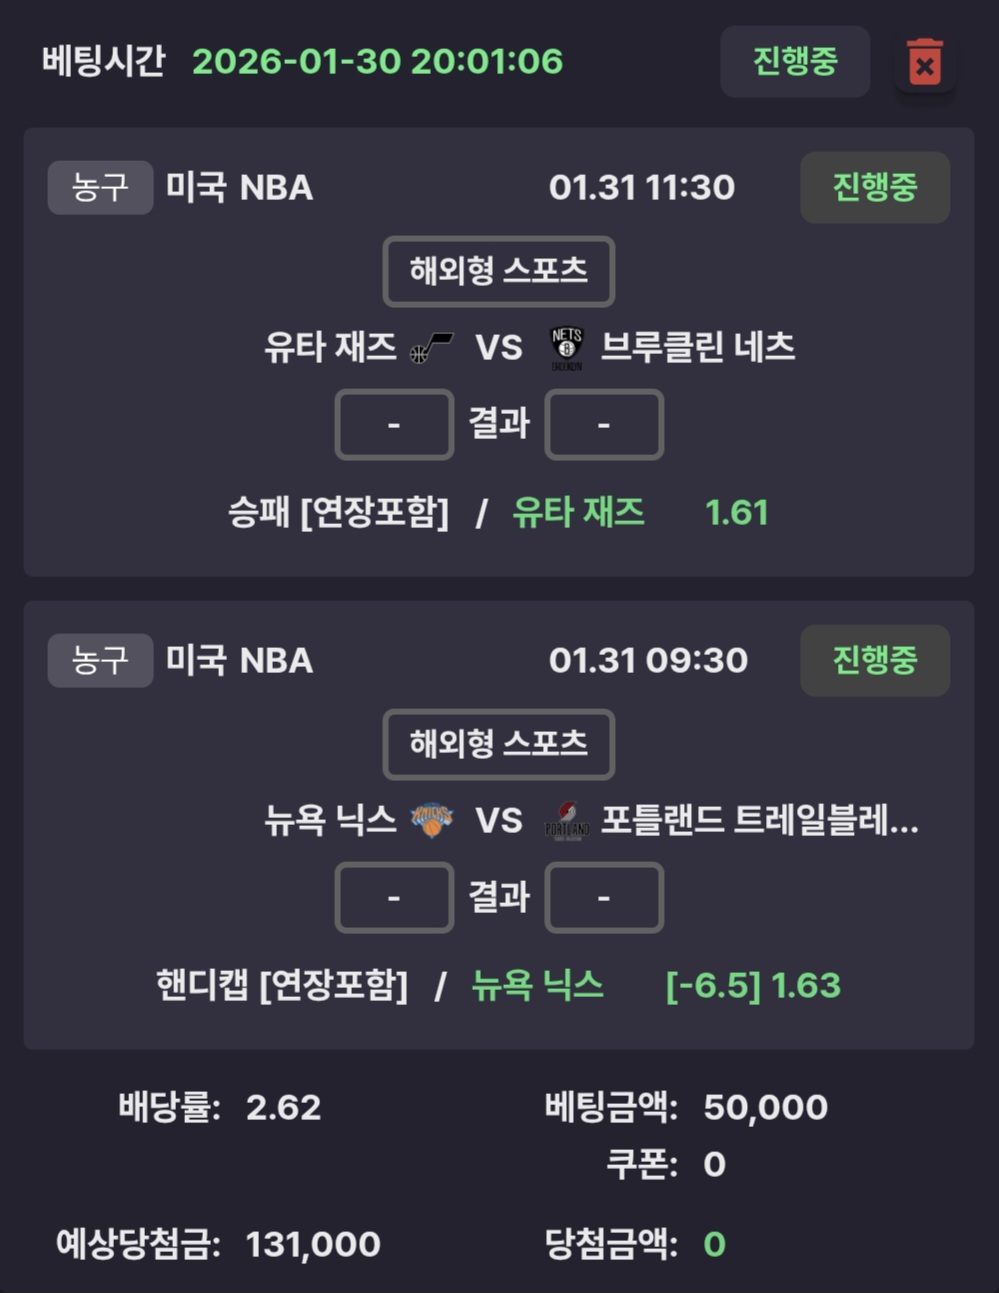Image resolution: width=999 pixels, height=1293 pixels.
Task: Click Brooklyn Nets right score box
Action: [603, 425]
